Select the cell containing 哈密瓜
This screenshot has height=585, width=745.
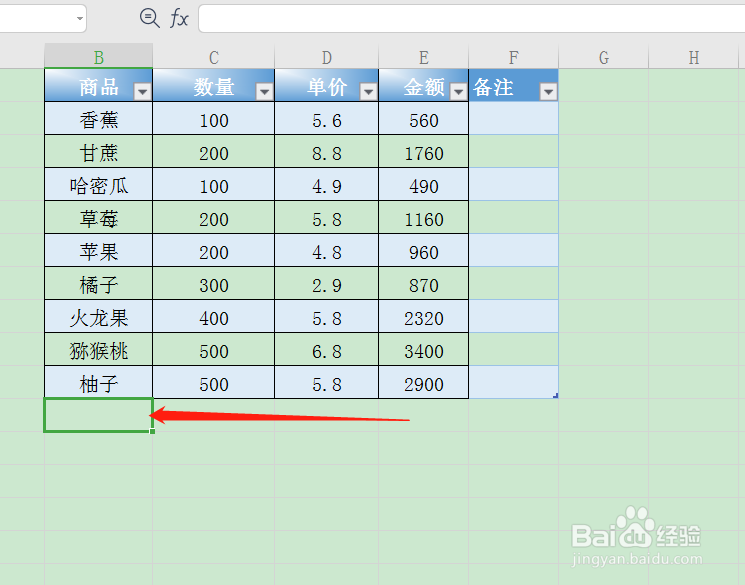pos(98,184)
